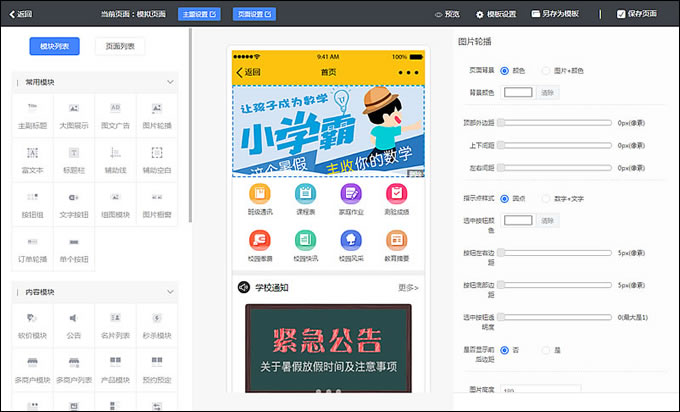Add the 公告 module
The height and width of the screenshot is (412, 680).
[74, 326]
